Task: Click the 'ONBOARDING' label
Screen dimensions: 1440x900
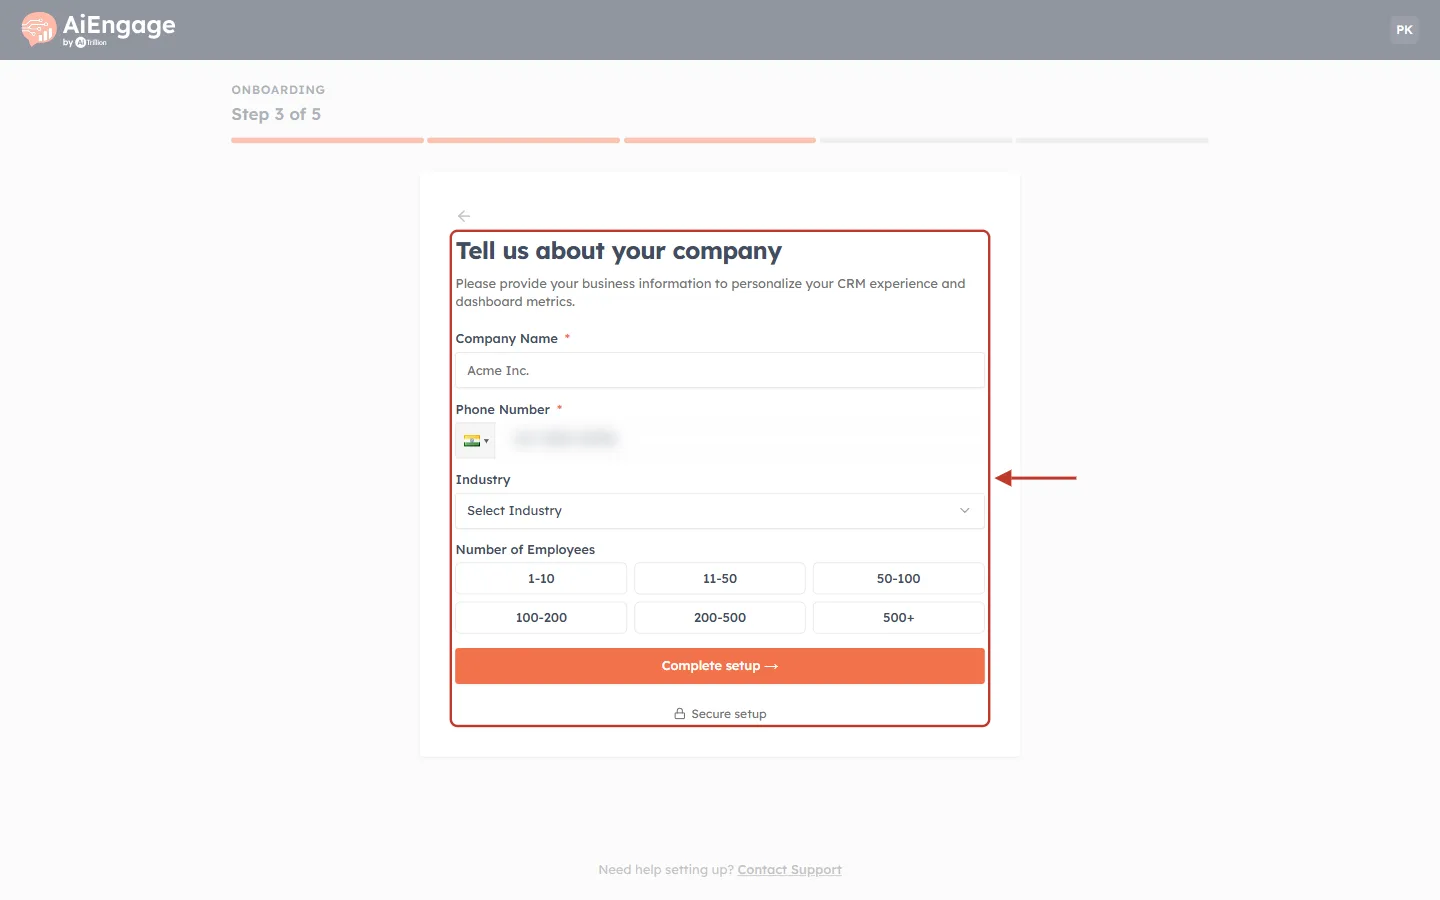Action: 278,90
